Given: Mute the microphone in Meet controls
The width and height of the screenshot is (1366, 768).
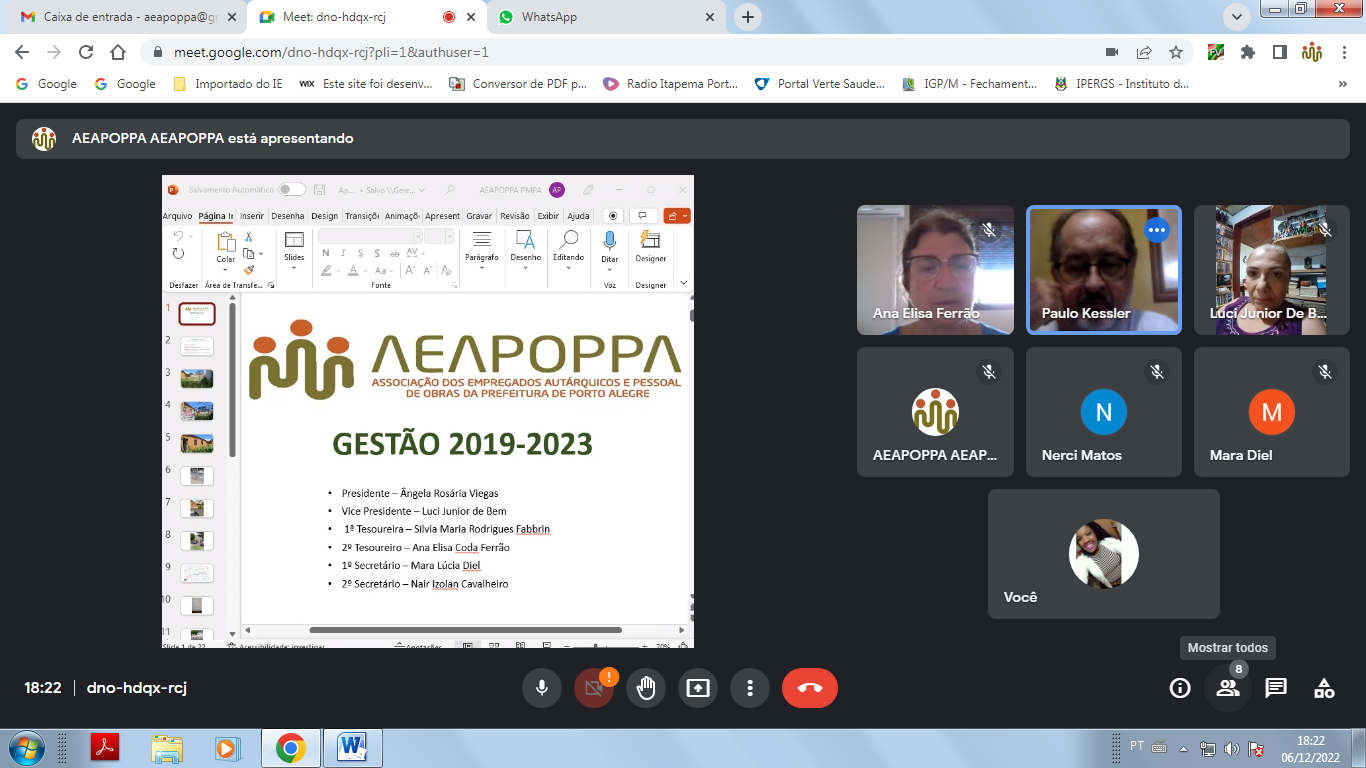Looking at the screenshot, I should coord(542,688).
